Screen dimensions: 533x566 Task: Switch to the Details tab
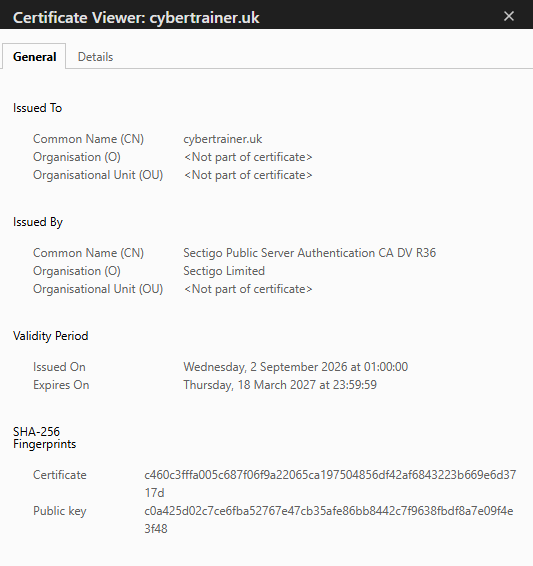(95, 57)
